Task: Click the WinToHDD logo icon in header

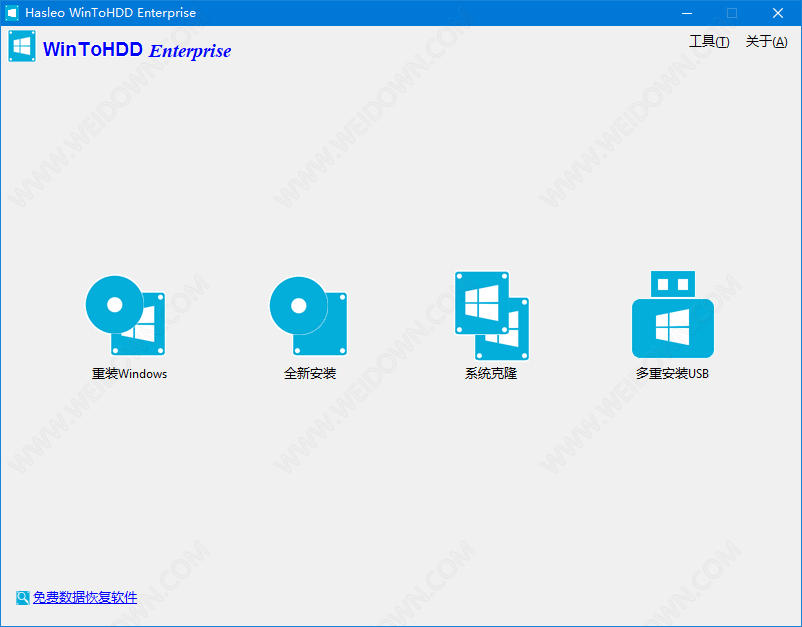Action: coord(22,46)
